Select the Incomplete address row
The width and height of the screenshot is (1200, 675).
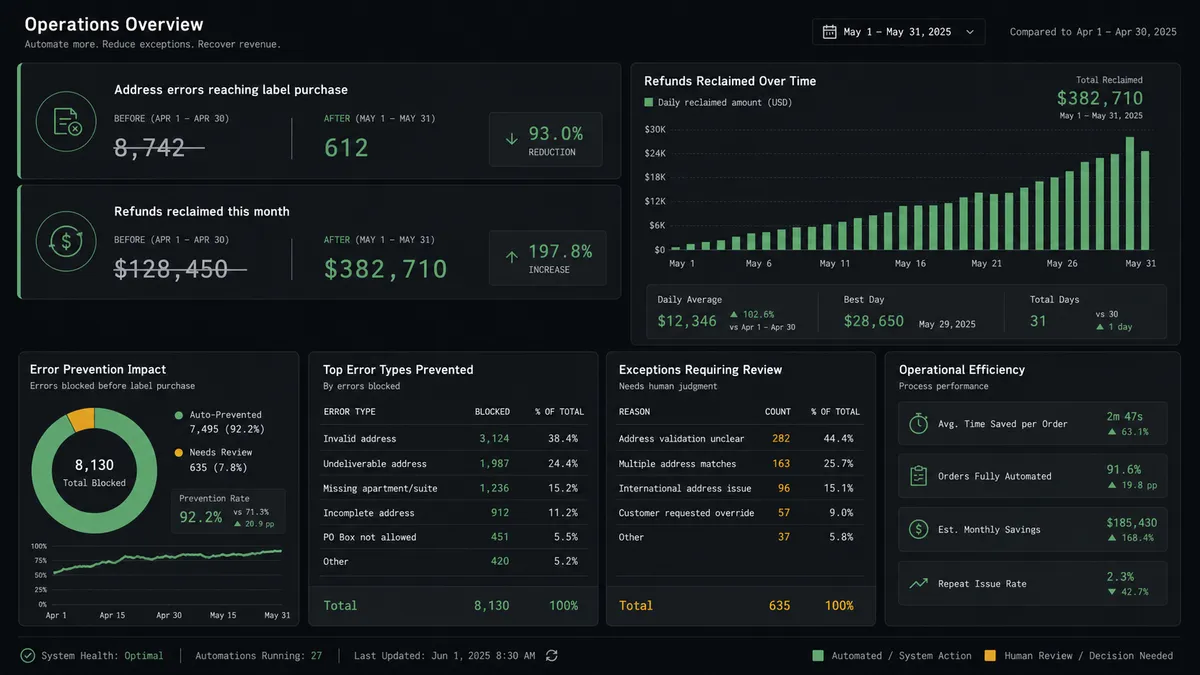click(x=453, y=513)
